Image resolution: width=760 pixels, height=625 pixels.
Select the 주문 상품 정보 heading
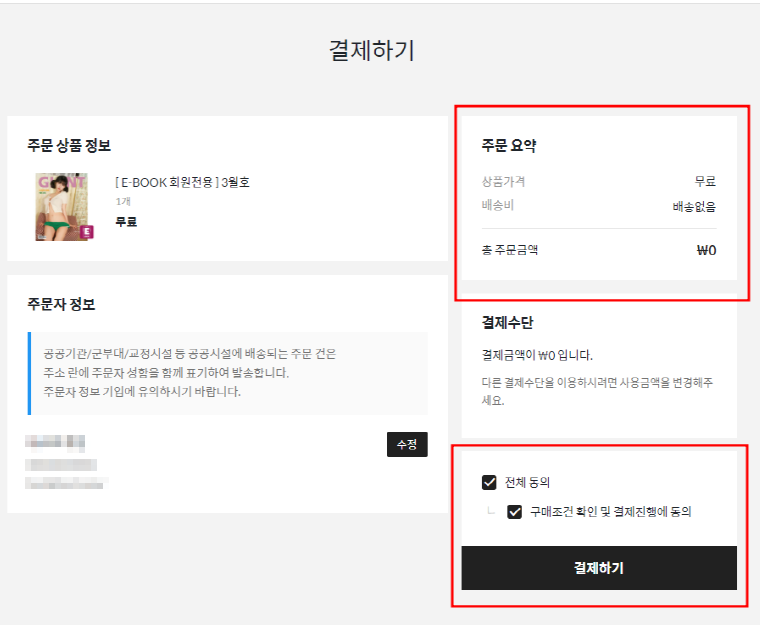pyautogui.click(x=69, y=145)
